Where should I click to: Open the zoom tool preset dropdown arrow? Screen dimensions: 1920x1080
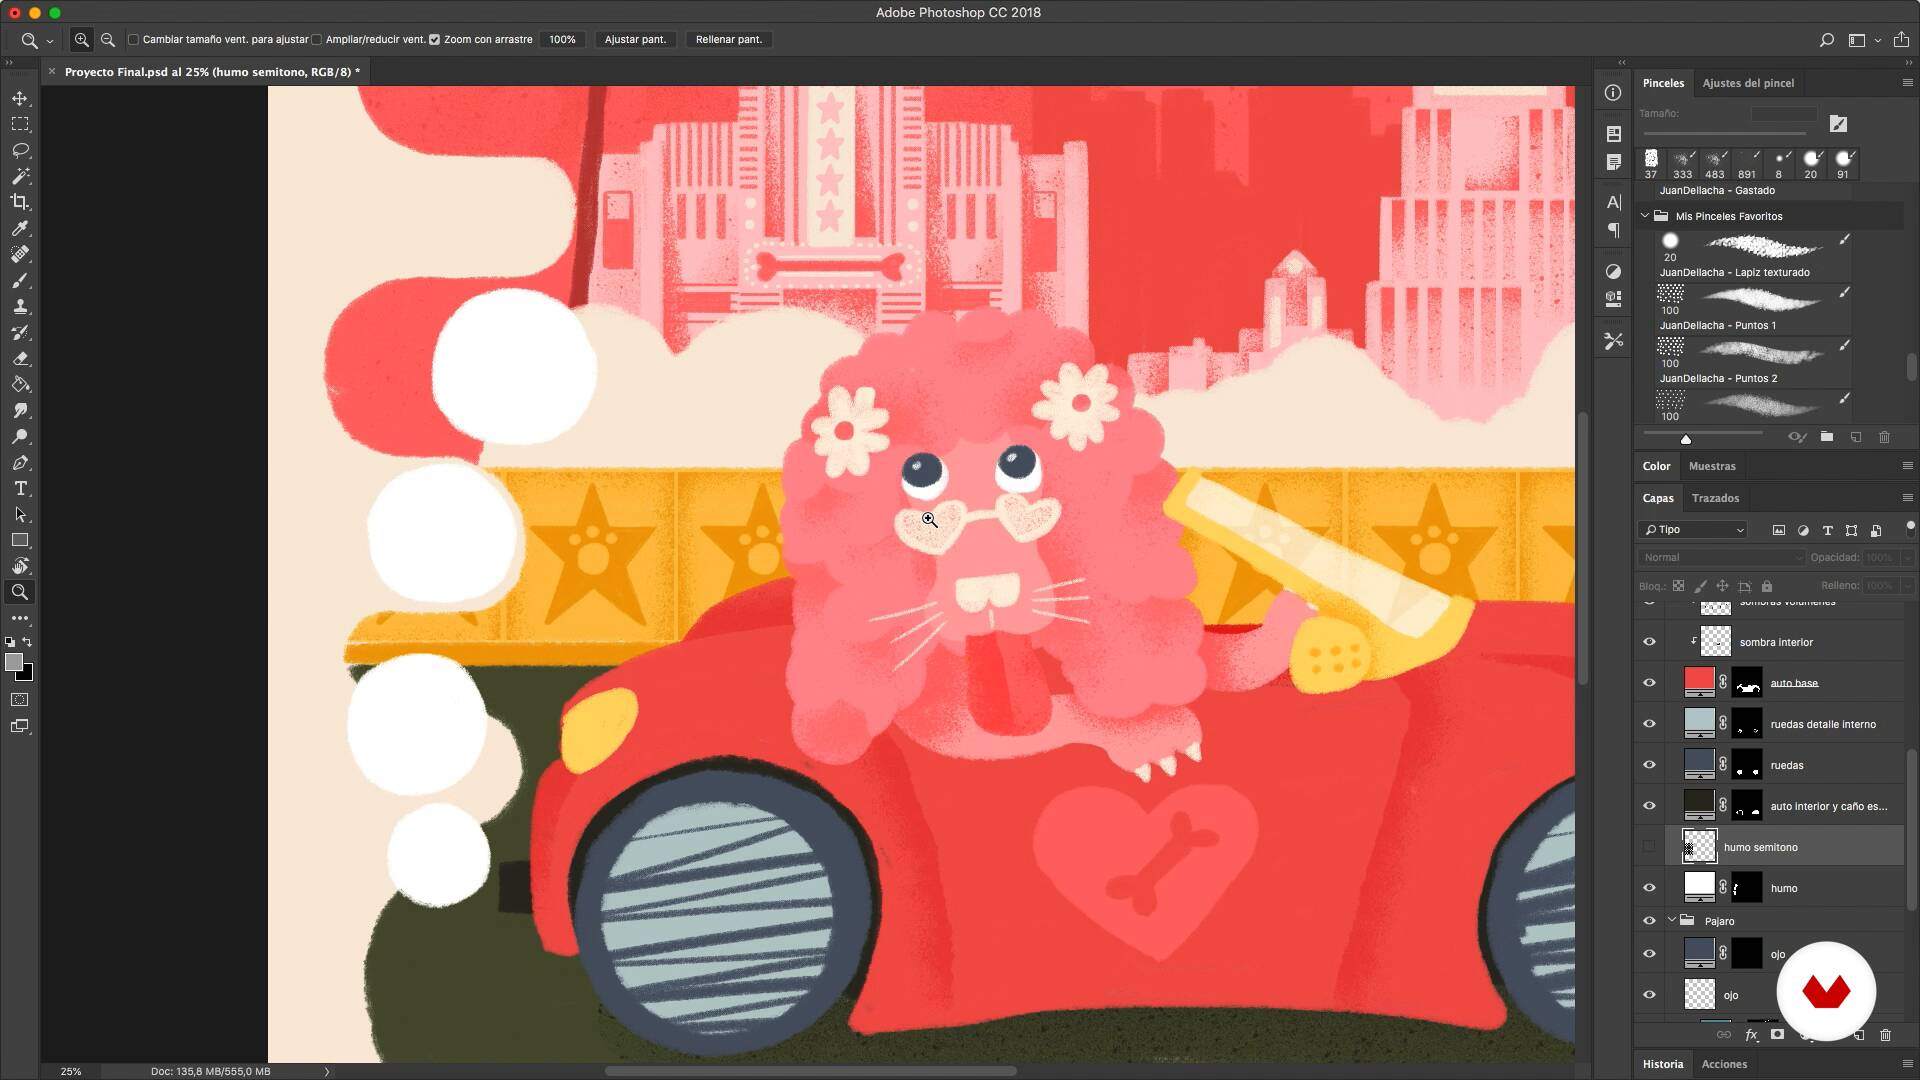click(49, 41)
